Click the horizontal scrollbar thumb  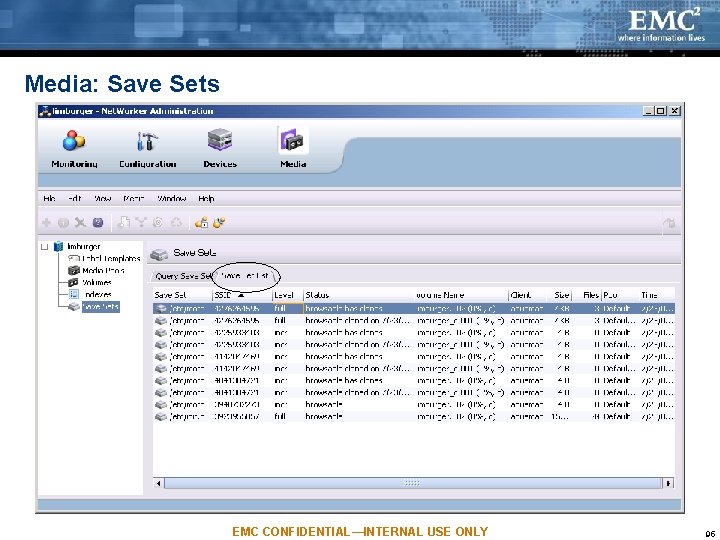[412, 483]
